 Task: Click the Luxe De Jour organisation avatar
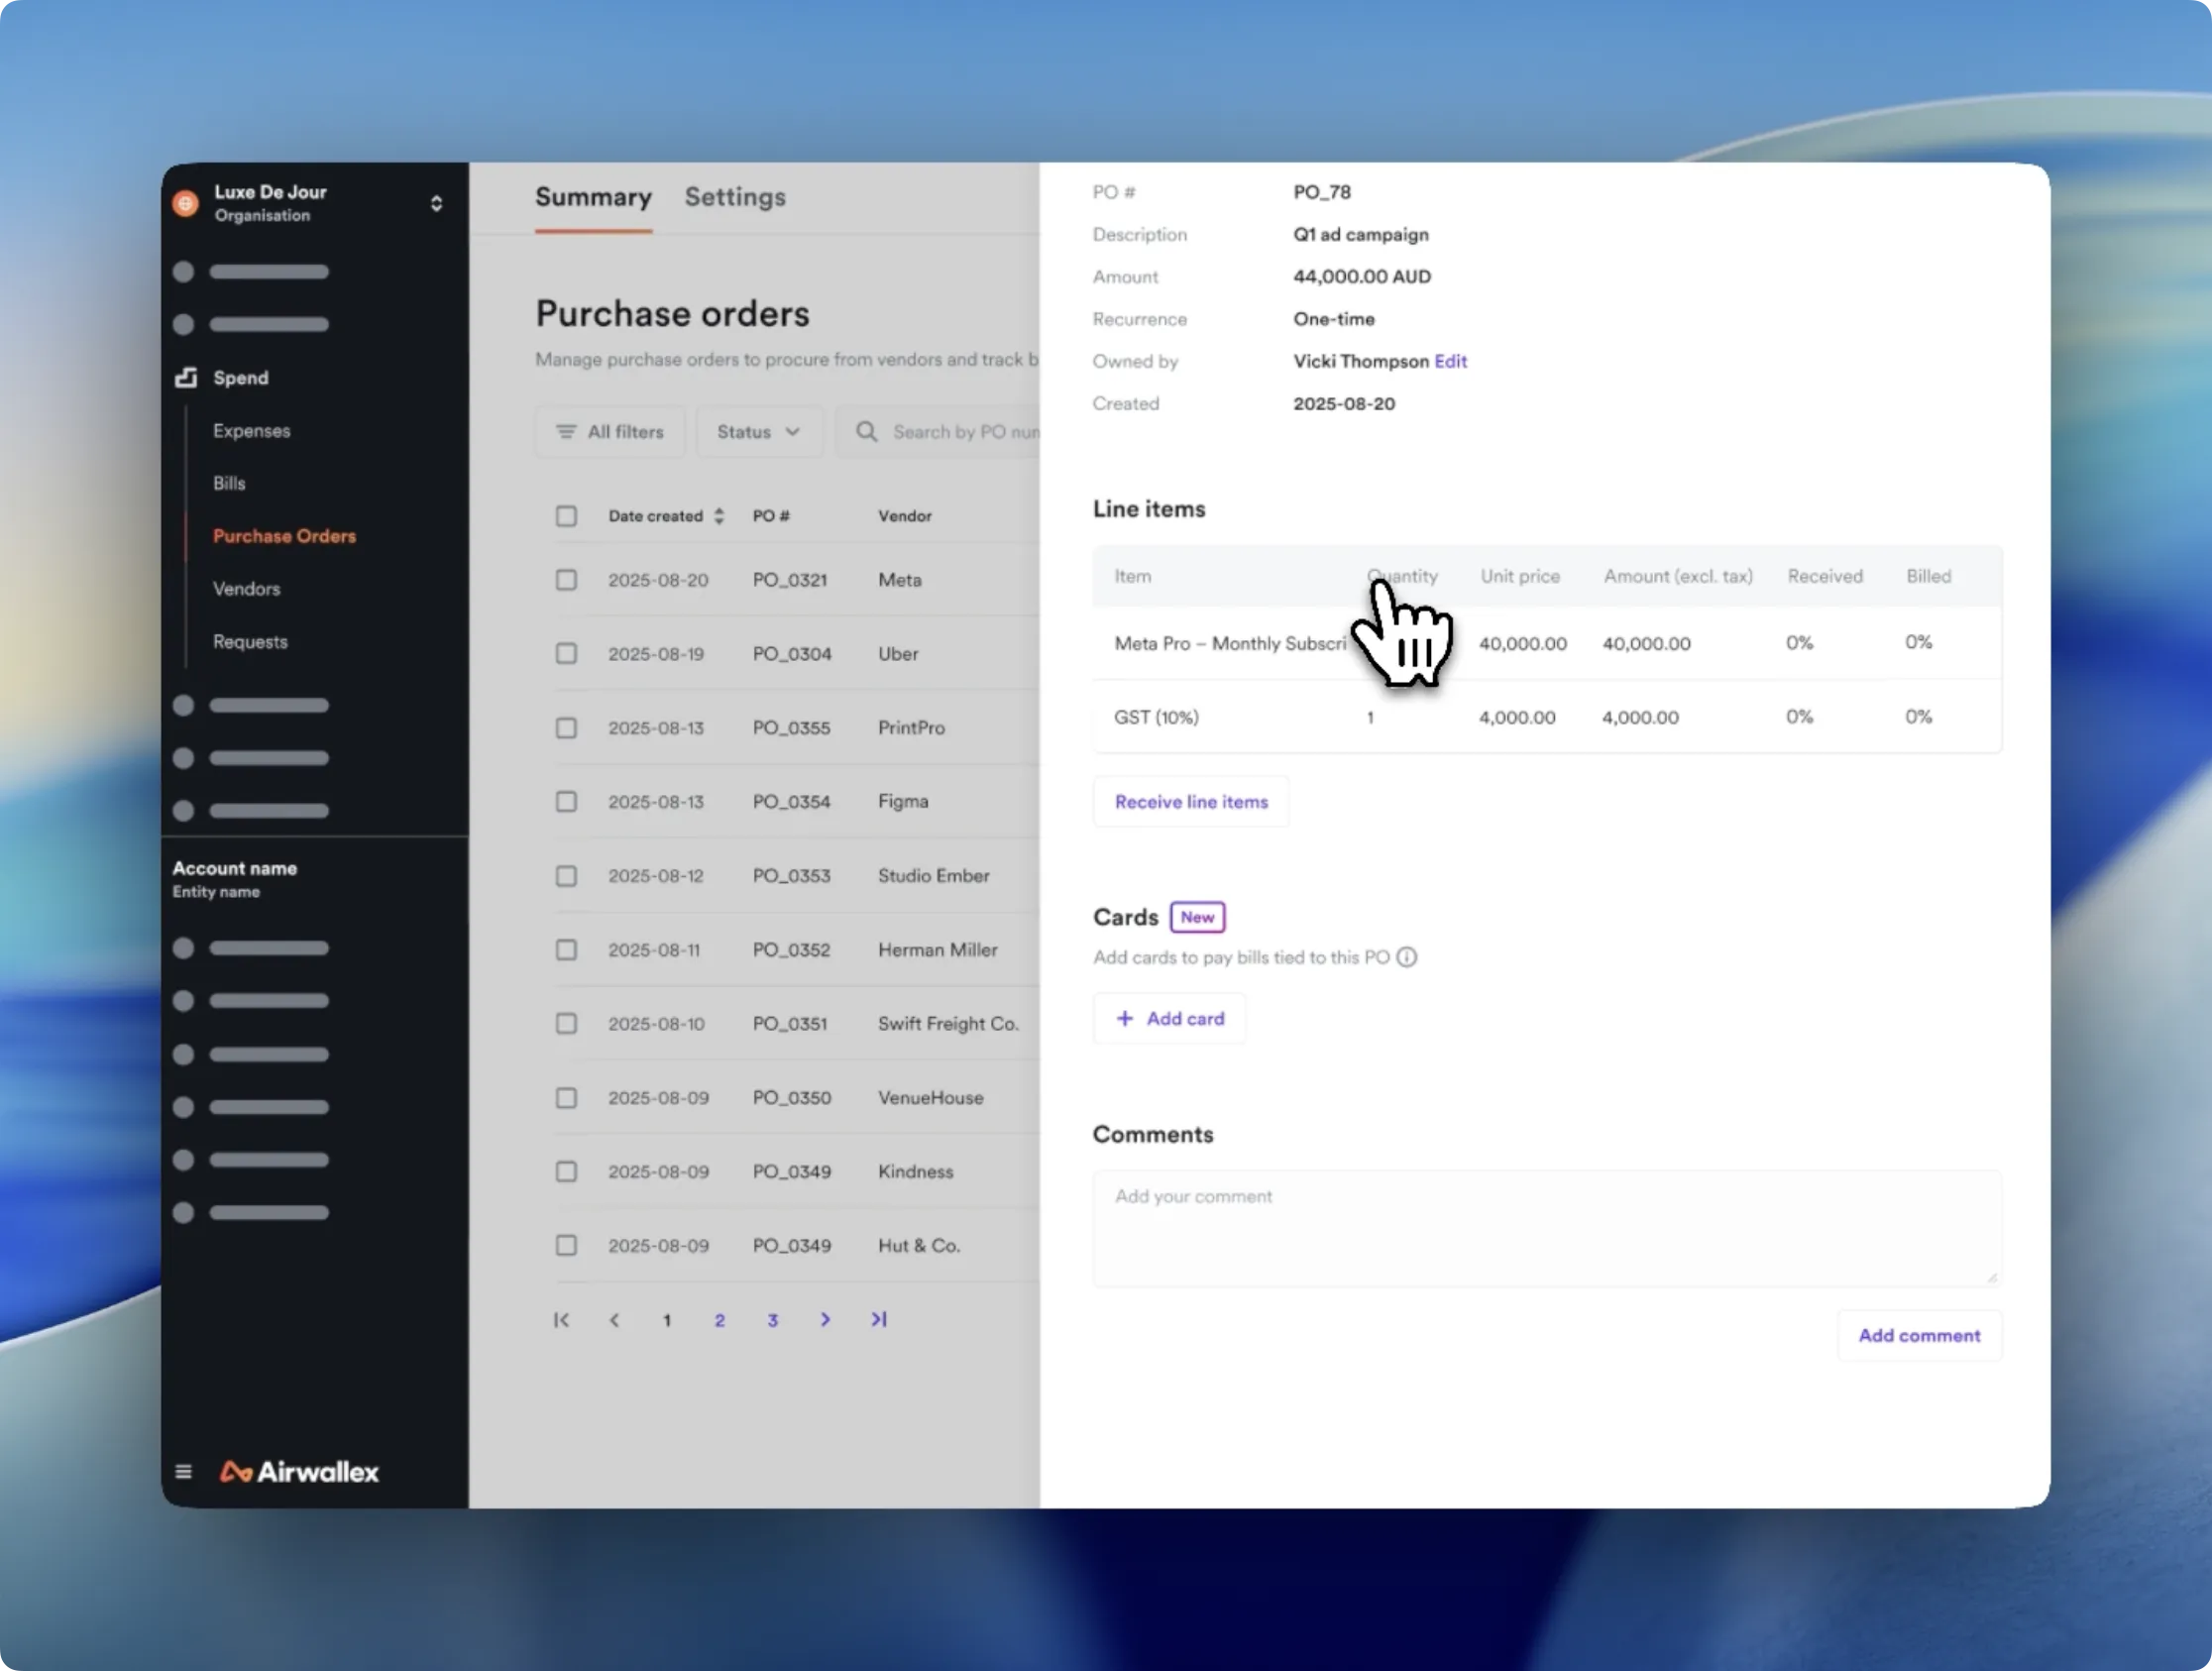point(185,203)
